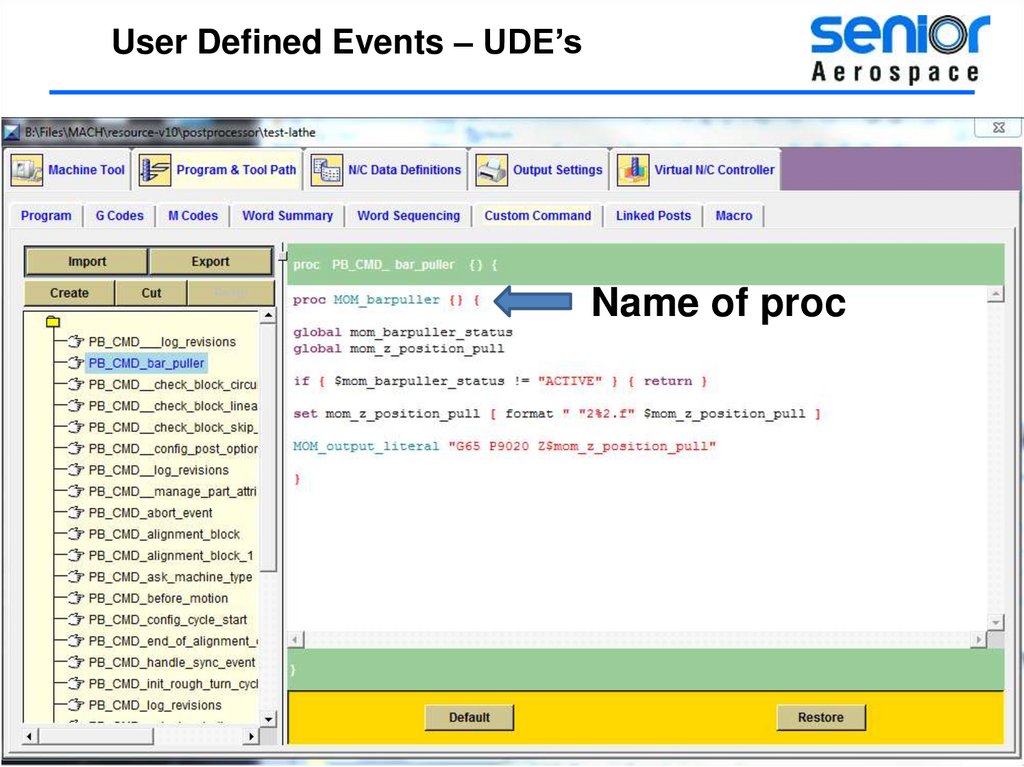
Task: Select PB_CMD__manage_part_attri tree item
Action: [x=172, y=491]
